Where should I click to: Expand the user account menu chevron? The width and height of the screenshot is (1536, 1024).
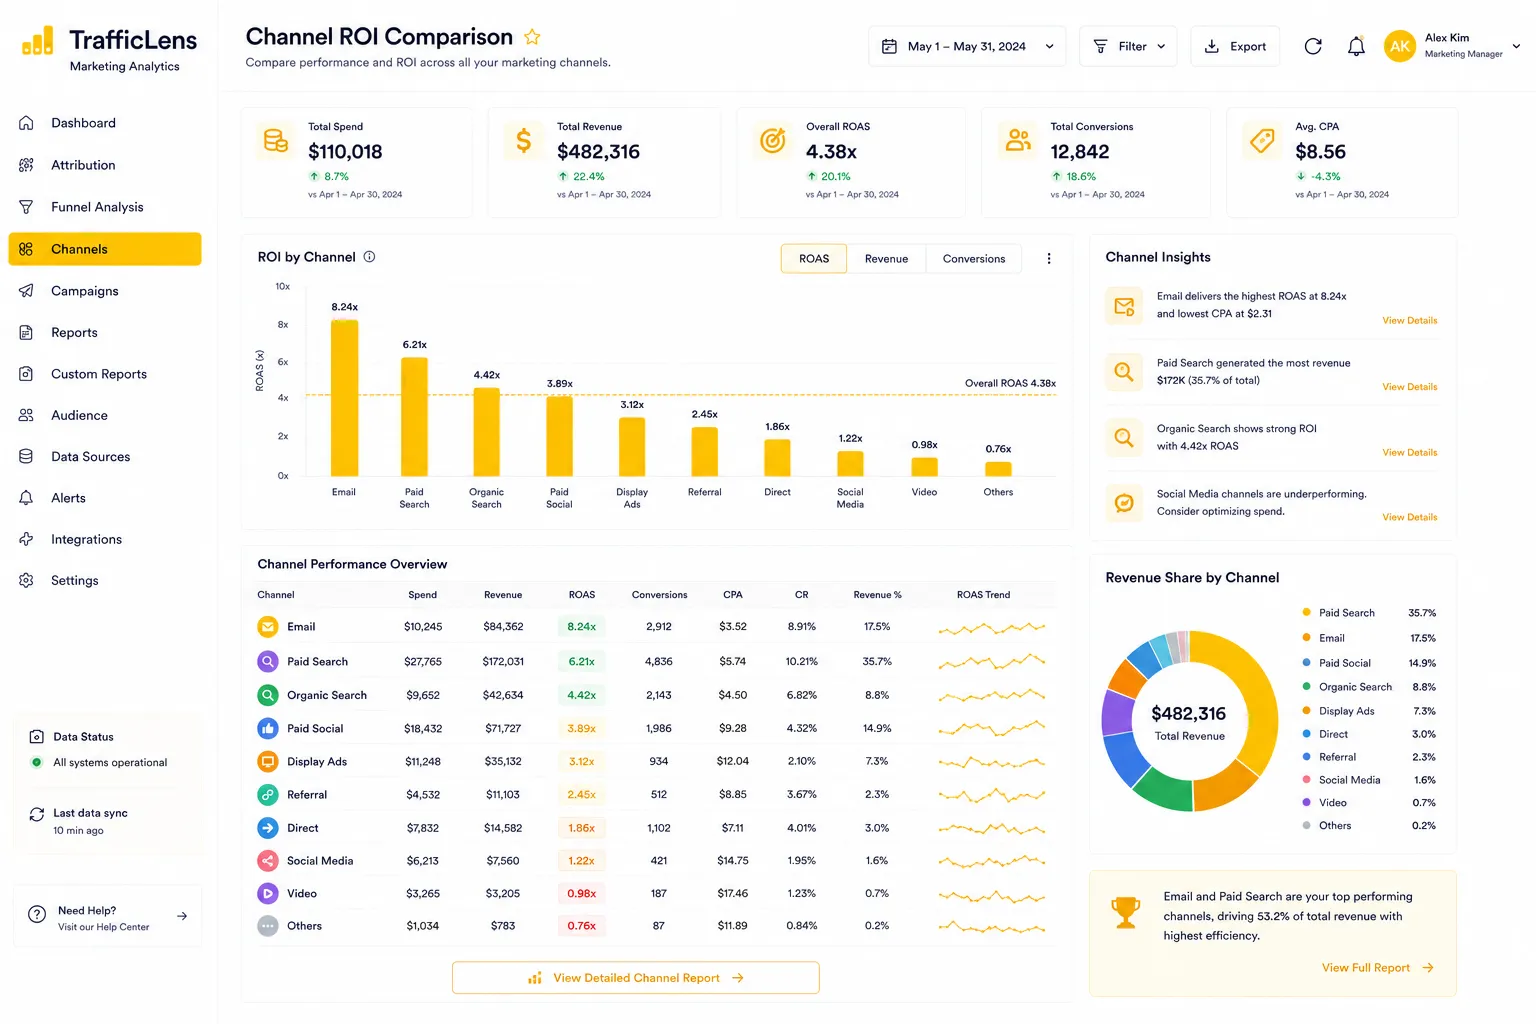click(1516, 46)
